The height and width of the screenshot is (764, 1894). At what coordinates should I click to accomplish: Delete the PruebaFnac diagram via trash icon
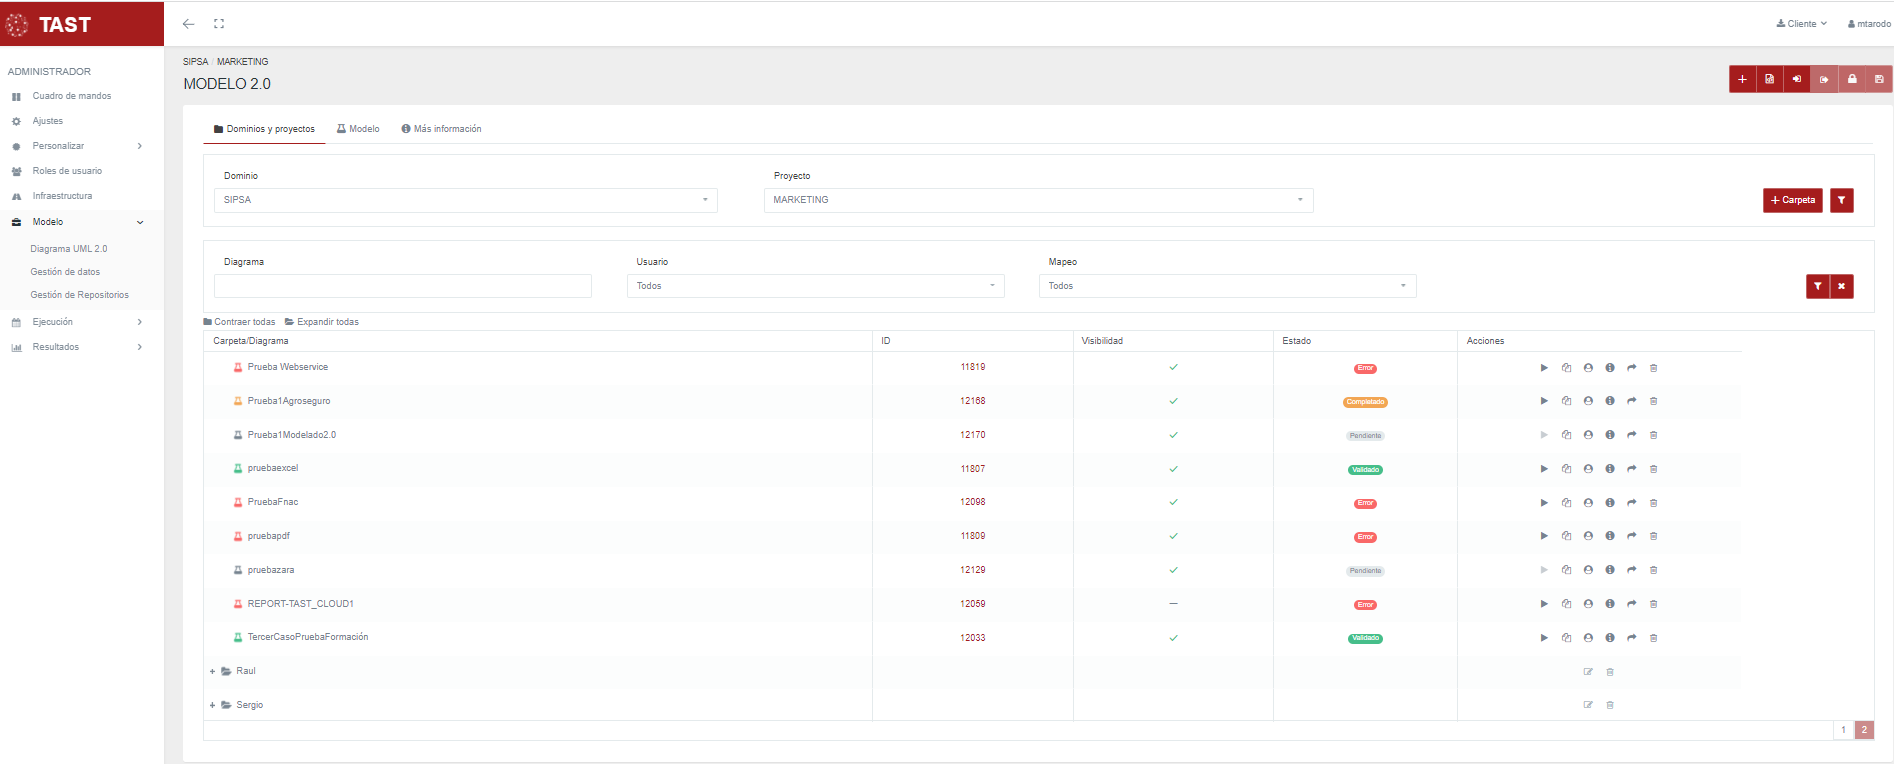coord(1653,503)
